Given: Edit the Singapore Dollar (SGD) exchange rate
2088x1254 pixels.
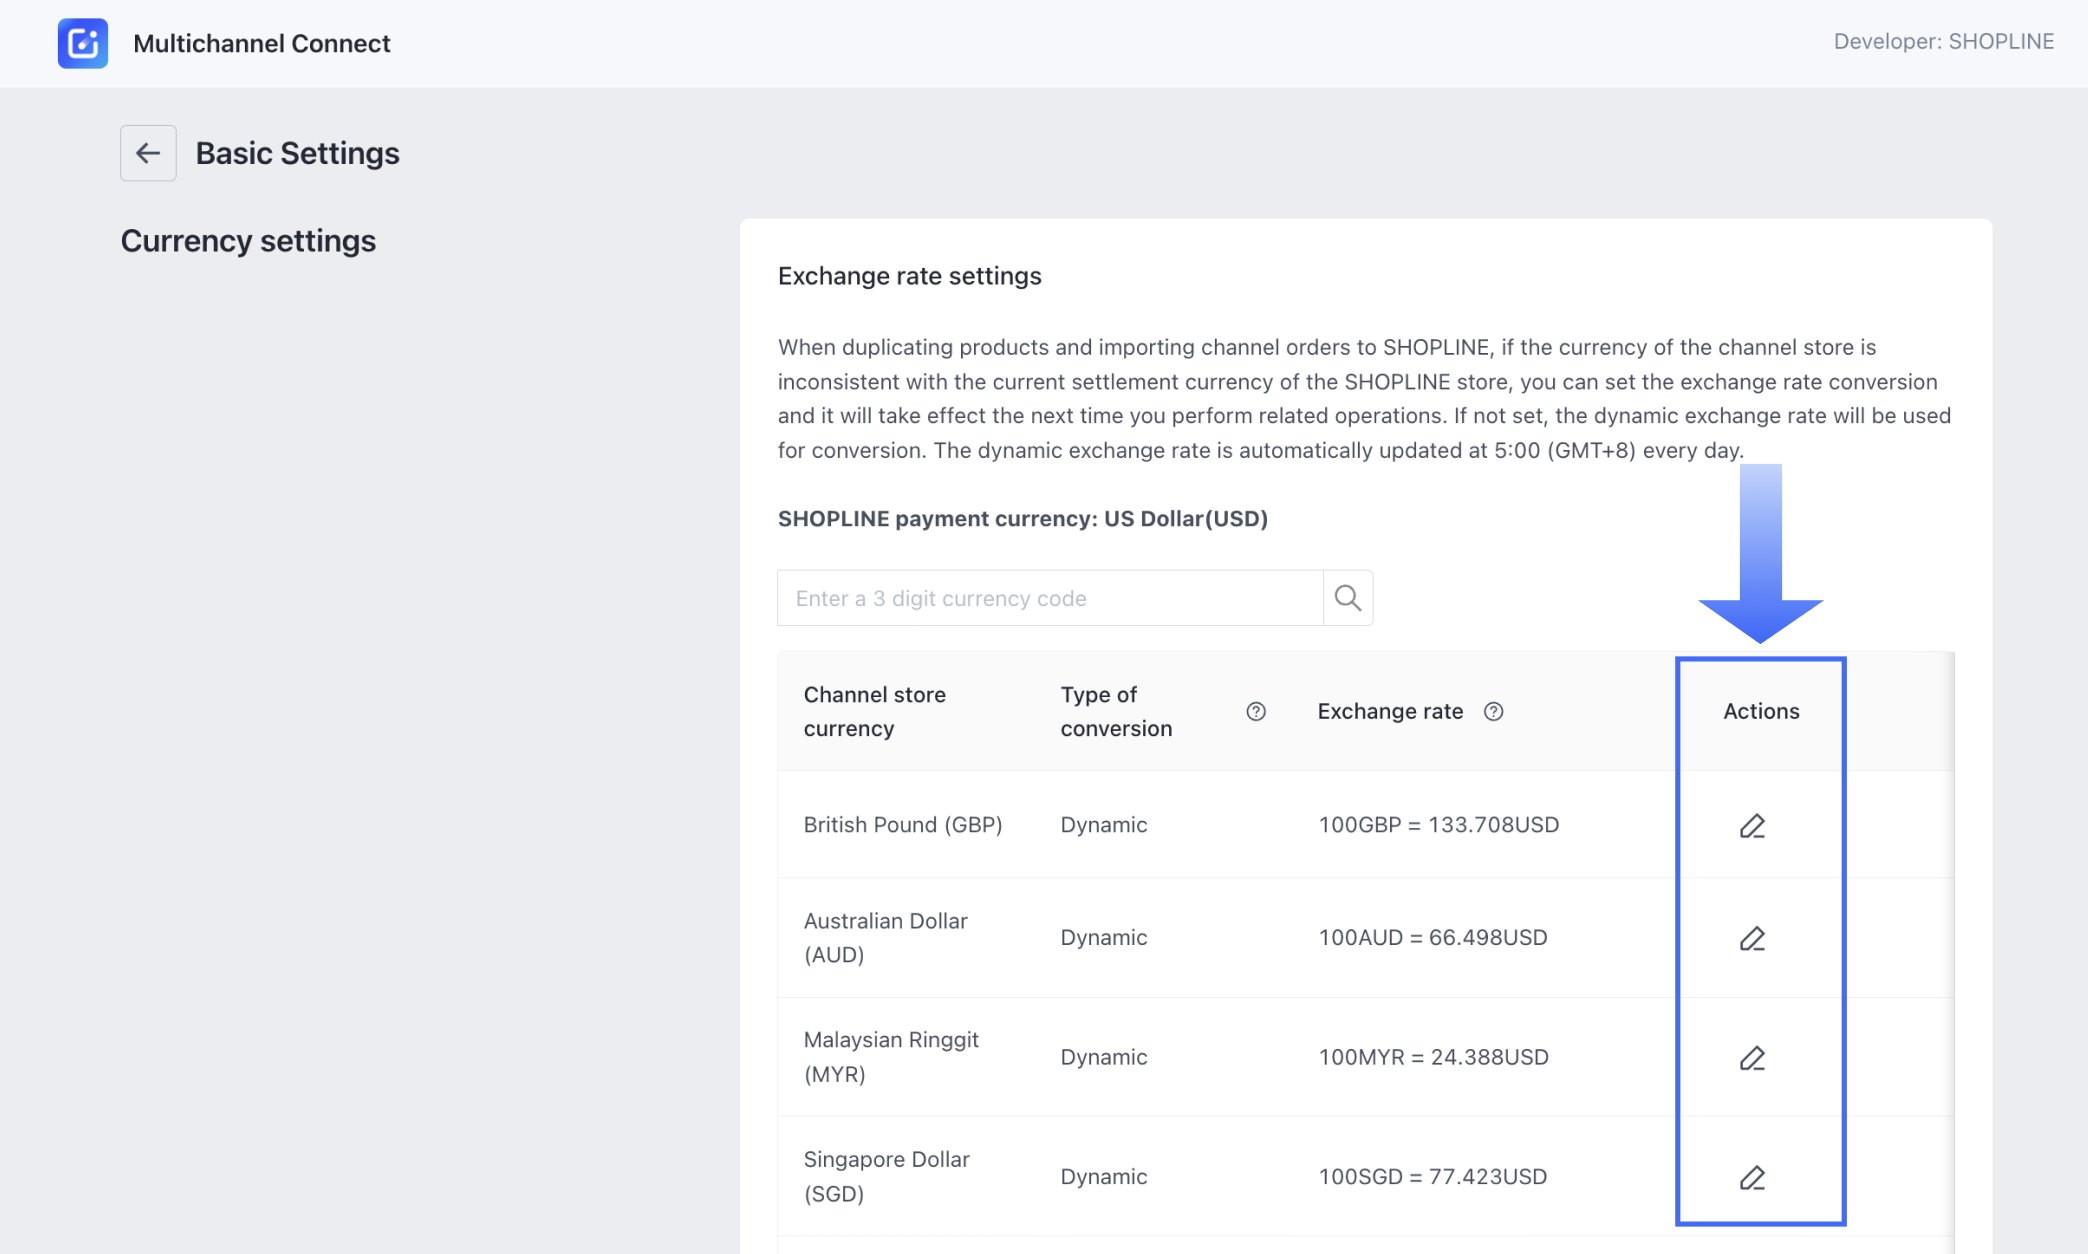Looking at the screenshot, I should tap(1752, 1177).
